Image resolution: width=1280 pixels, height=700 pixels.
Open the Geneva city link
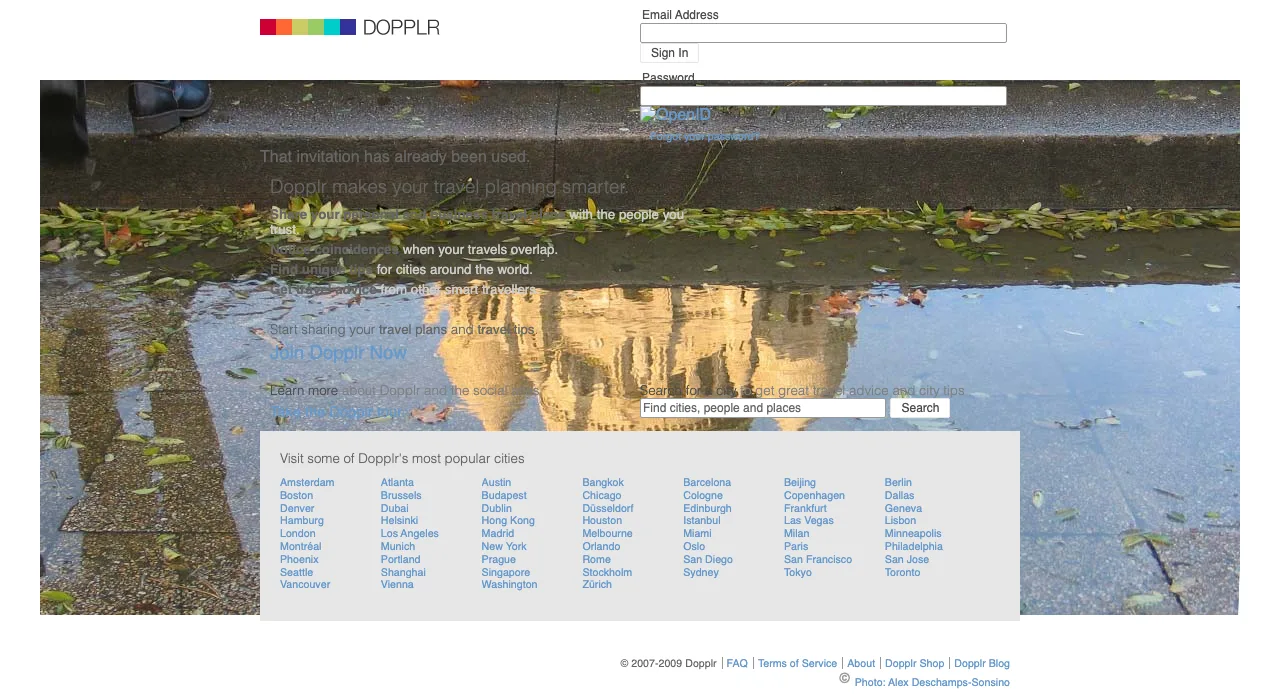(903, 509)
